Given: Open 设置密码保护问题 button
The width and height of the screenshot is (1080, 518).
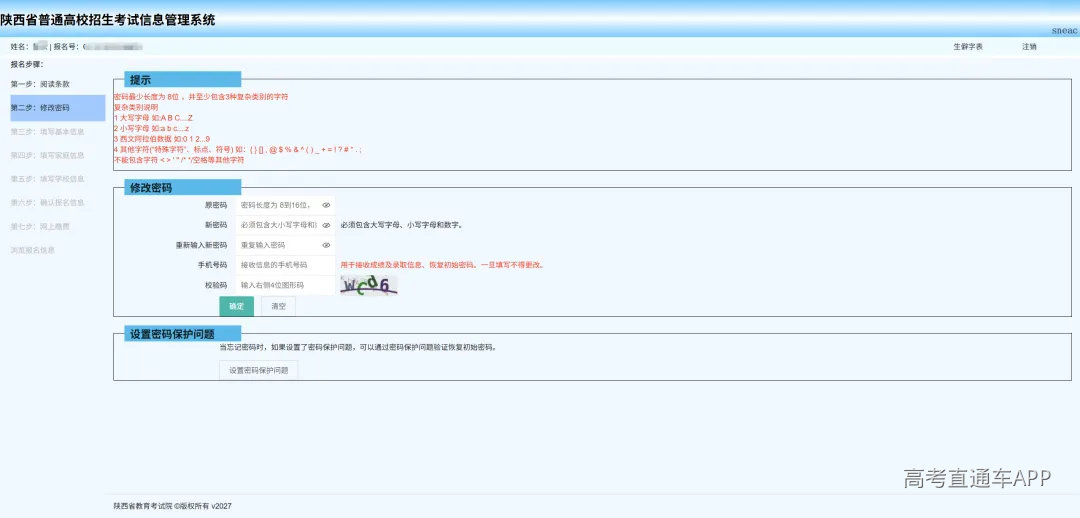Looking at the screenshot, I should [259, 370].
